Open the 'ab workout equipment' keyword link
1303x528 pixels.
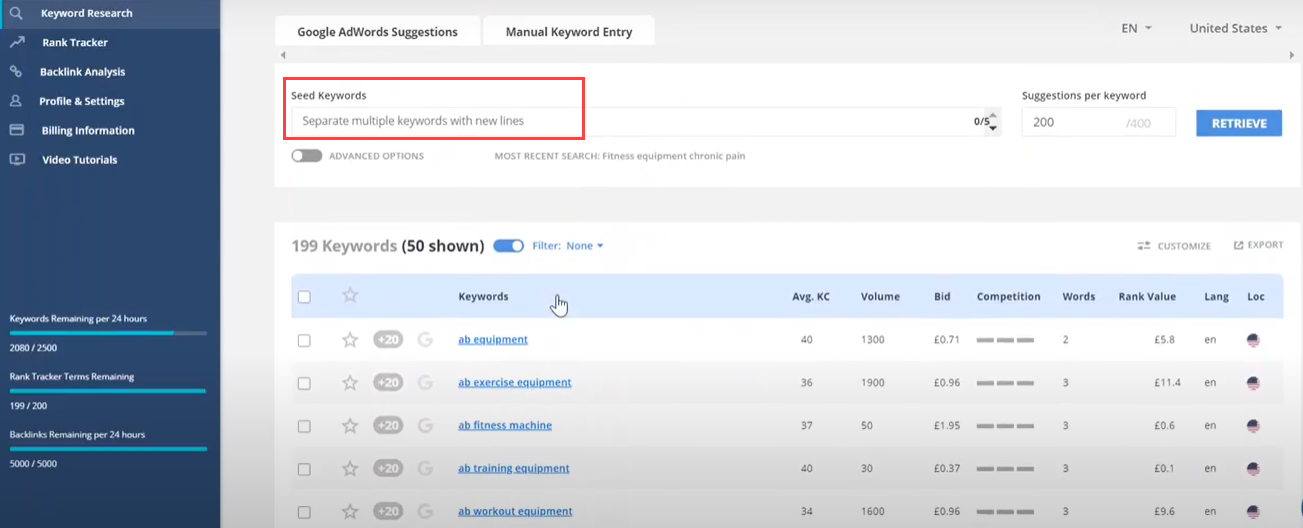coord(516,512)
